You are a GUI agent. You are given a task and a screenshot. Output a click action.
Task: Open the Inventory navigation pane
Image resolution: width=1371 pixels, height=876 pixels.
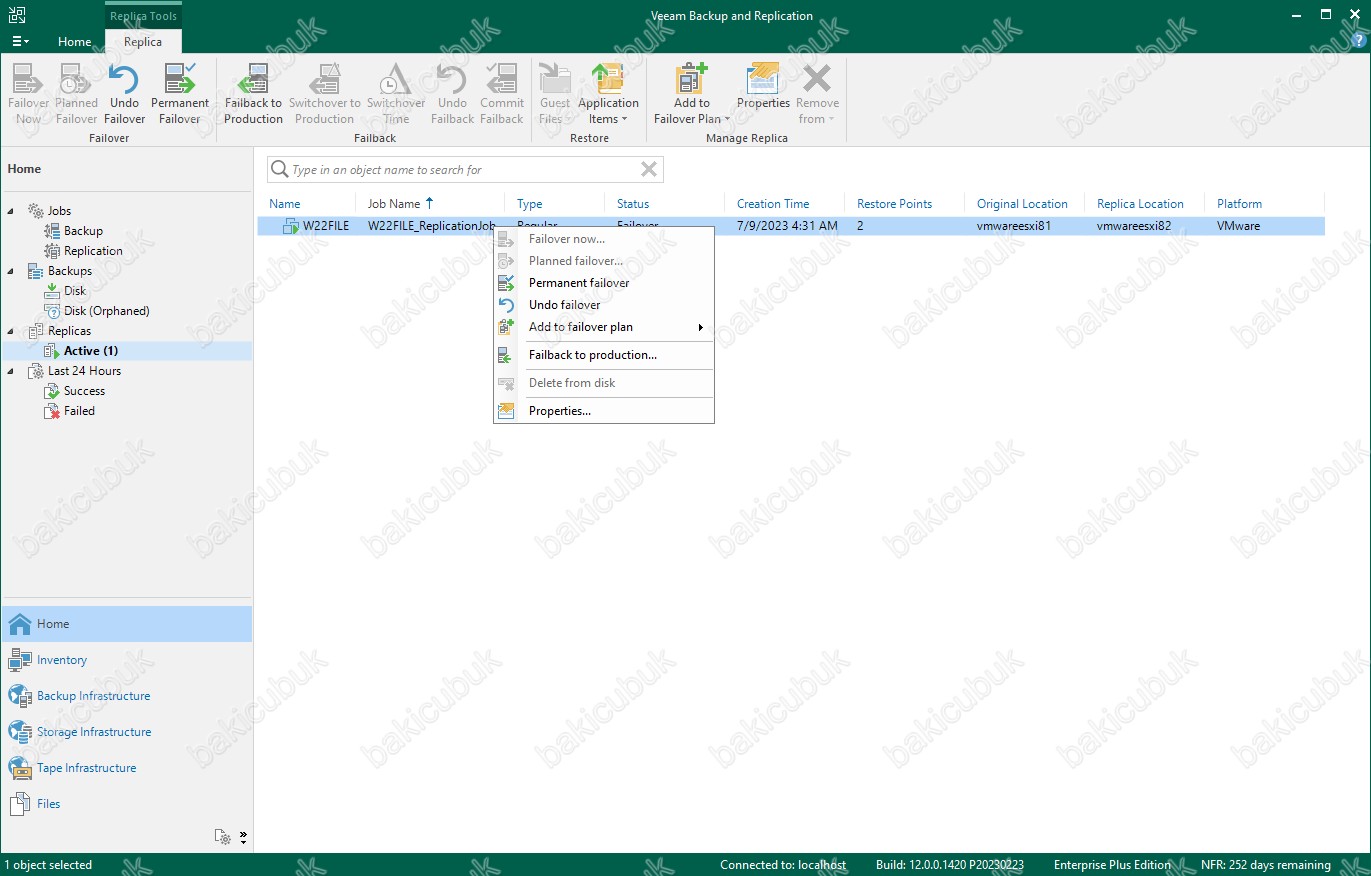tap(127, 660)
